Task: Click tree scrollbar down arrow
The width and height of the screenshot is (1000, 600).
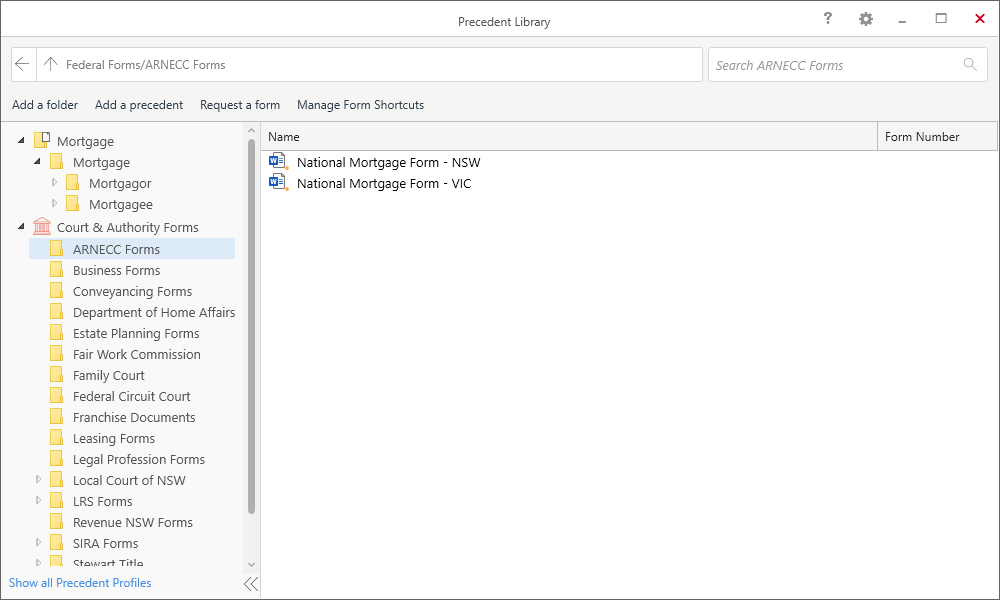Action: coord(251,564)
